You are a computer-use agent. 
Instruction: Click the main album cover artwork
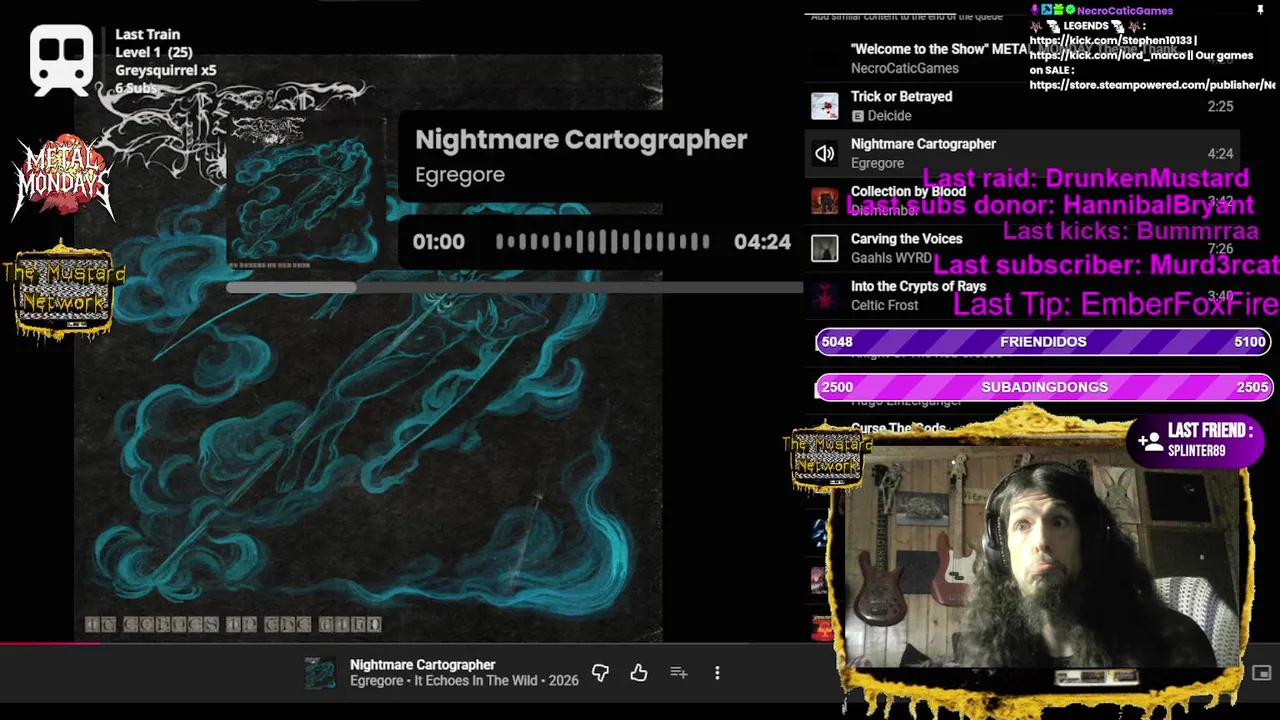click(368, 346)
